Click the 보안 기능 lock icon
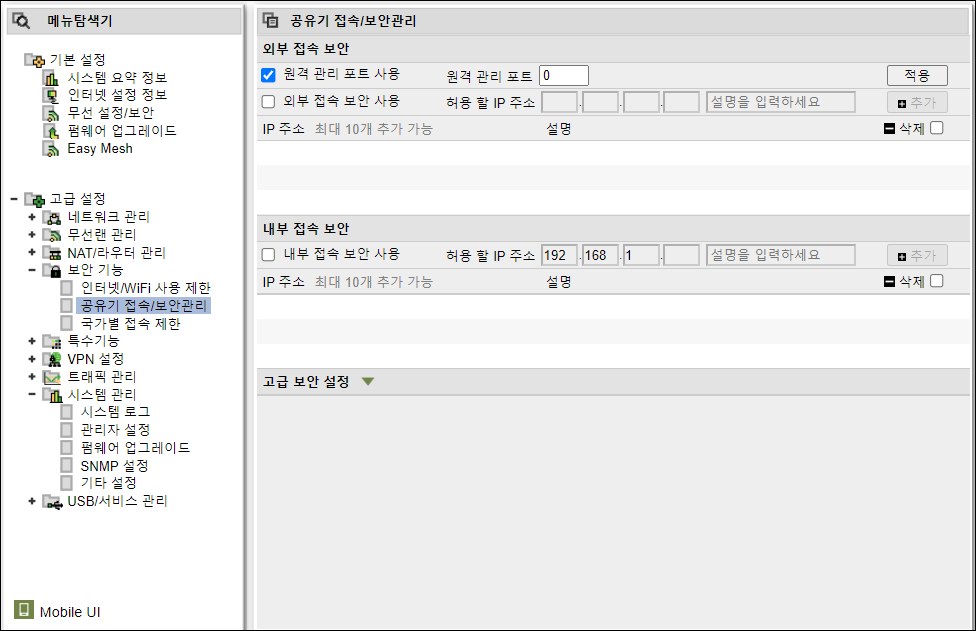The height and width of the screenshot is (631, 976). point(52,270)
